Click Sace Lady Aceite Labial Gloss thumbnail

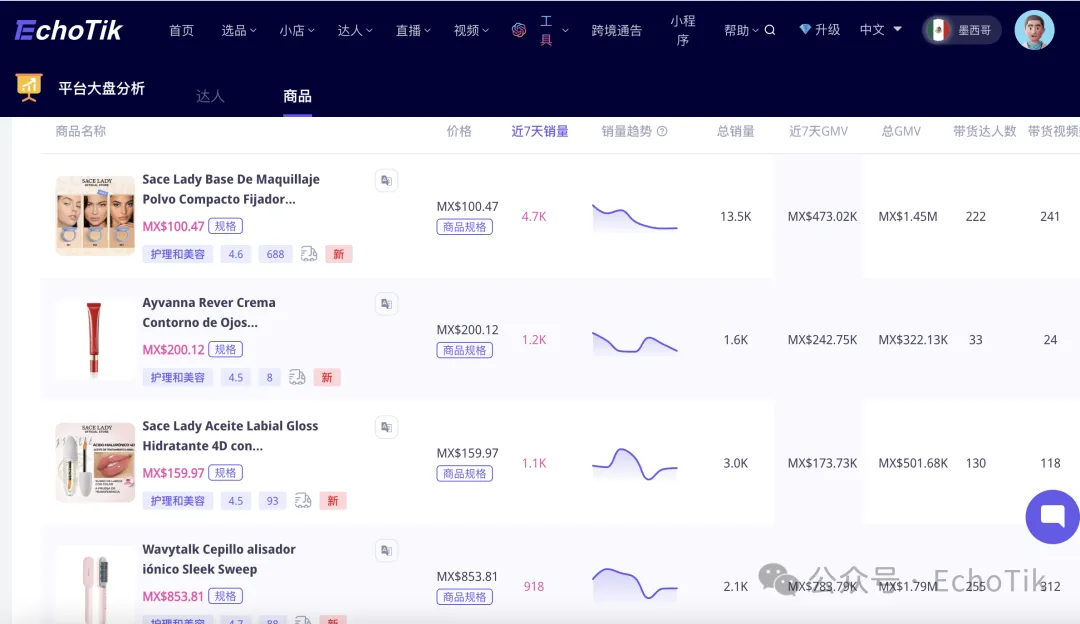point(95,462)
